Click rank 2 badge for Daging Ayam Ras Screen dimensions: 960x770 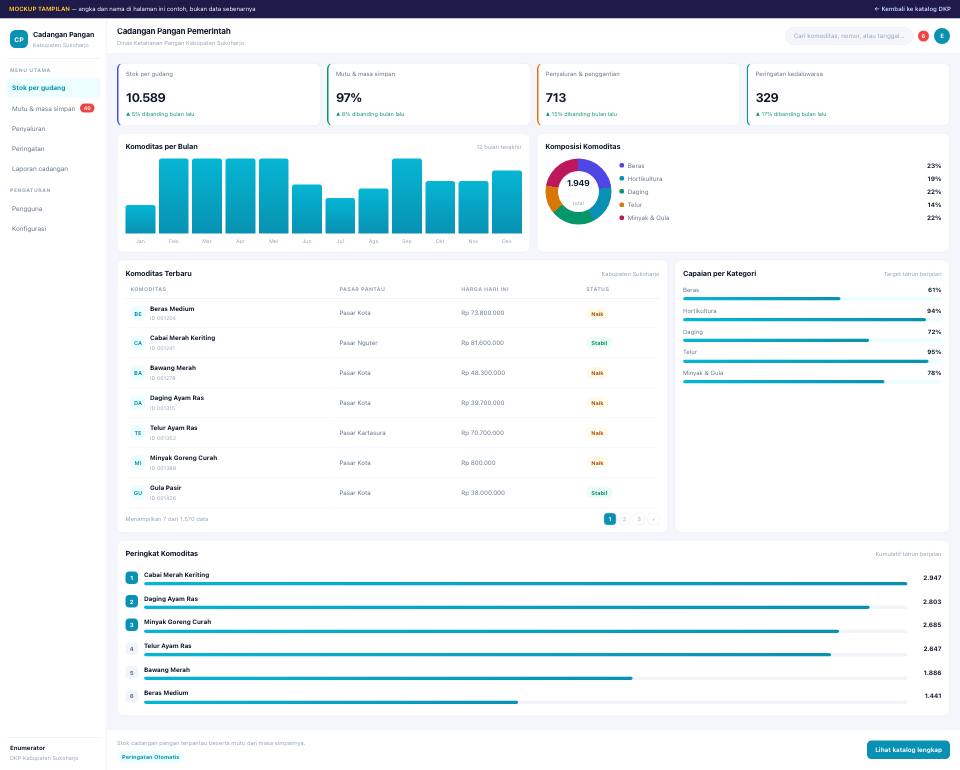(132, 602)
